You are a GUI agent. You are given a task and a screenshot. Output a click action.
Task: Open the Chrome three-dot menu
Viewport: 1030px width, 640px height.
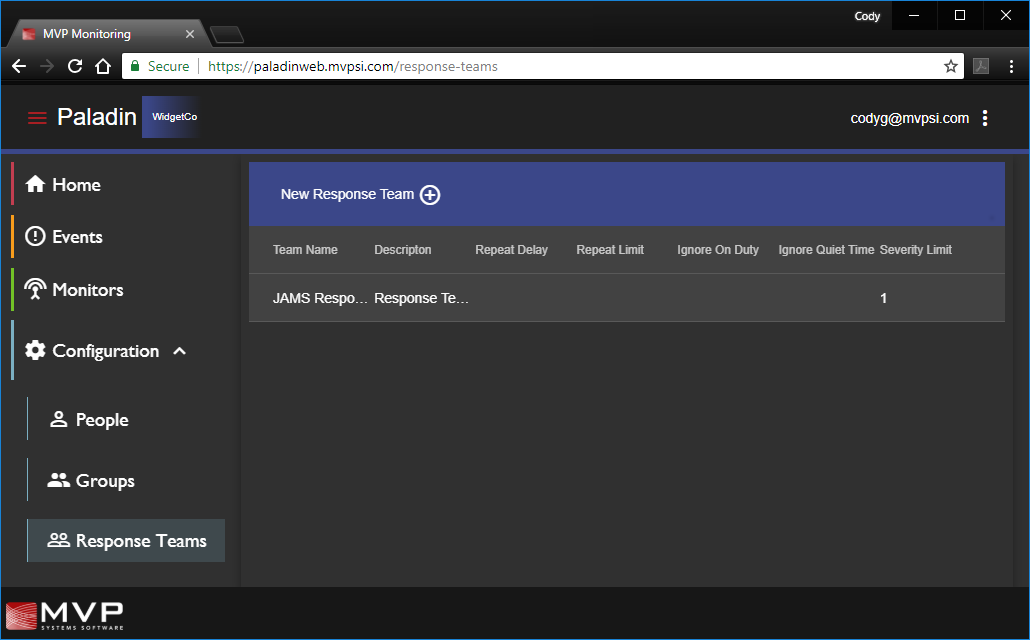1011,67
